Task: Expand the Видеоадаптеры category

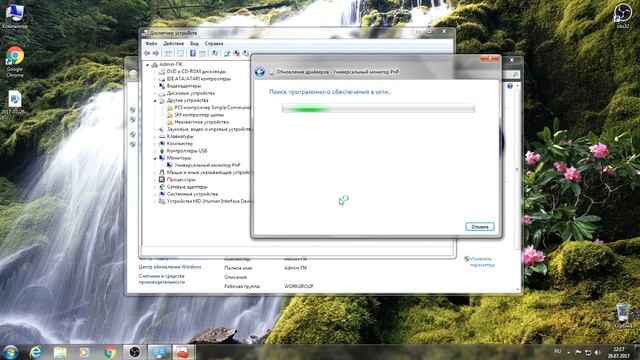Action: tap(155, 86)
